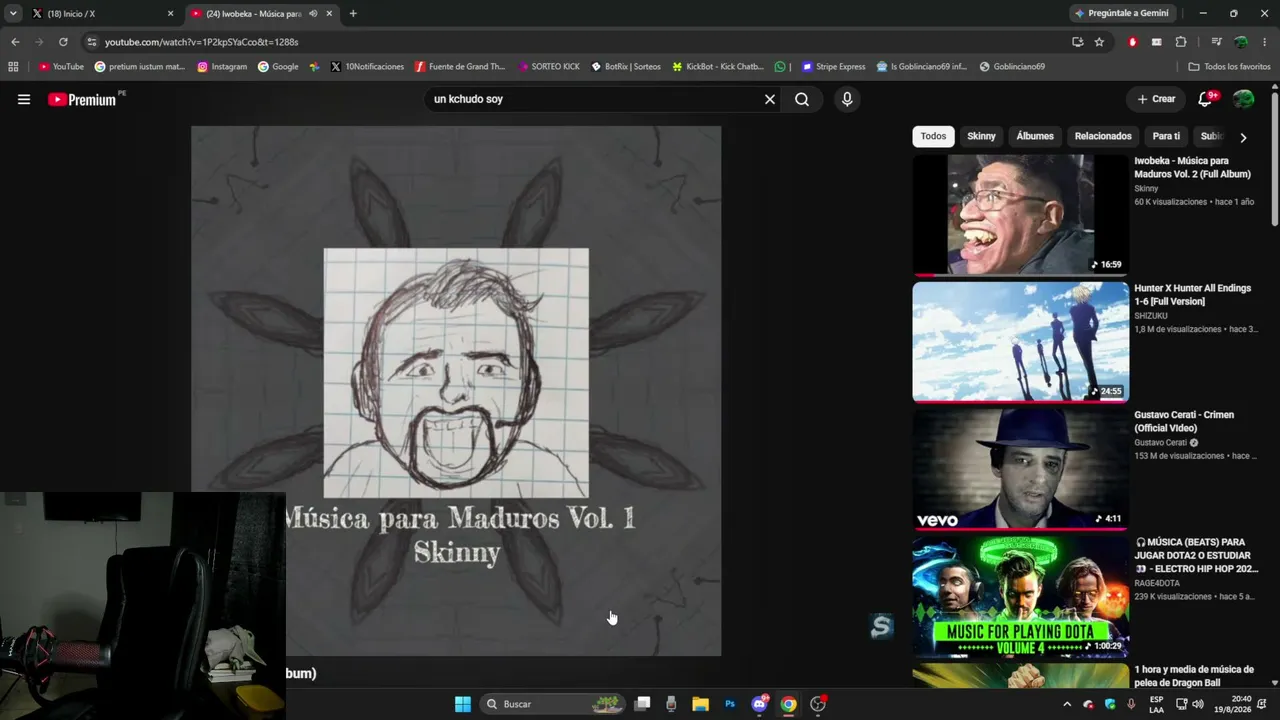Open 'Gustavo Cerati - Crimen' title link

[x=1184, y=421]
